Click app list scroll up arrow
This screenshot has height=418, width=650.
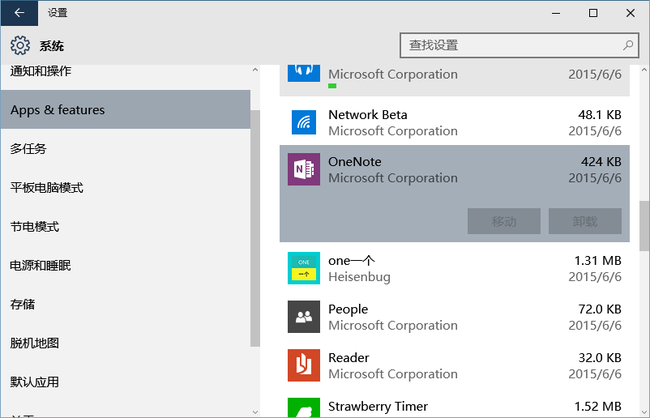coord(644,70)
